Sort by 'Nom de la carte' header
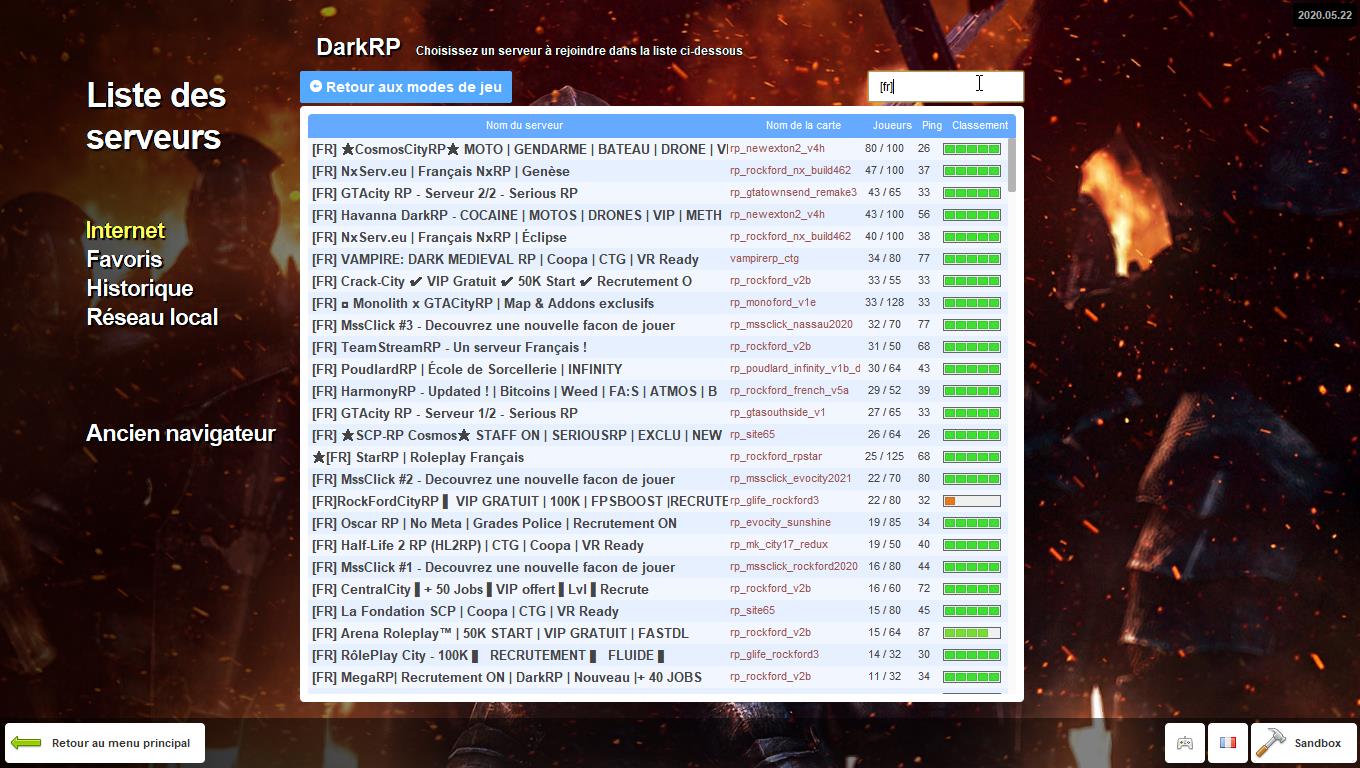This screenshot has width=1360, height=768. pyautogui.click(x=803, y=126)
